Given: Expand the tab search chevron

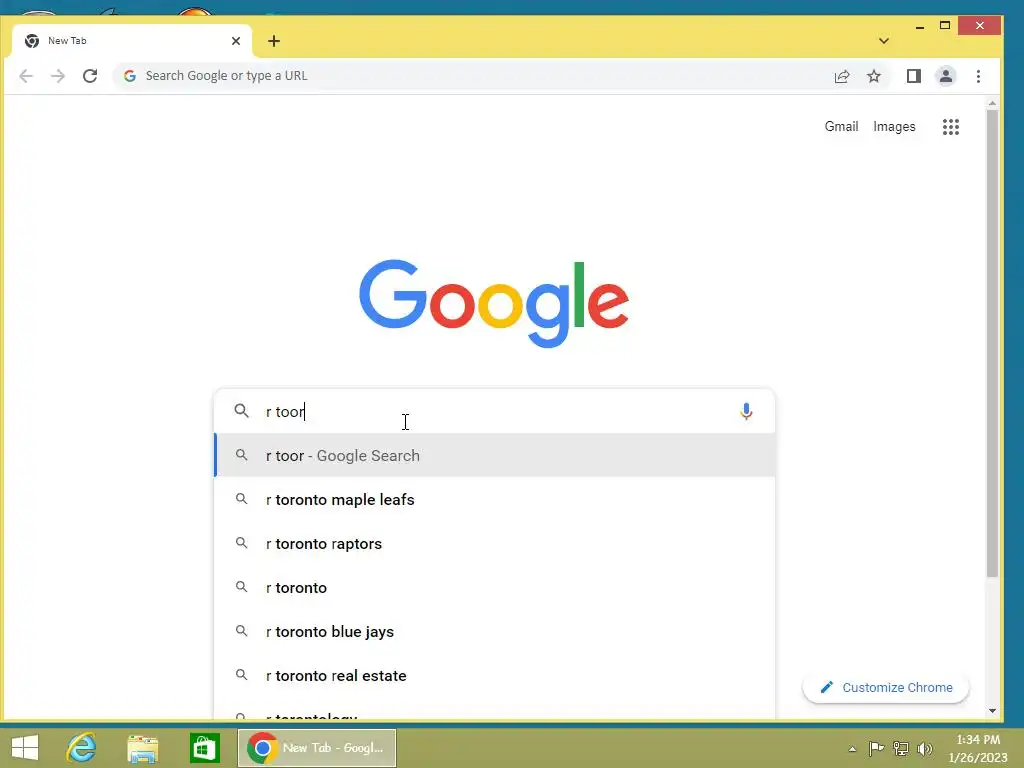Looking at the screenshot, I should coord(884,40).
